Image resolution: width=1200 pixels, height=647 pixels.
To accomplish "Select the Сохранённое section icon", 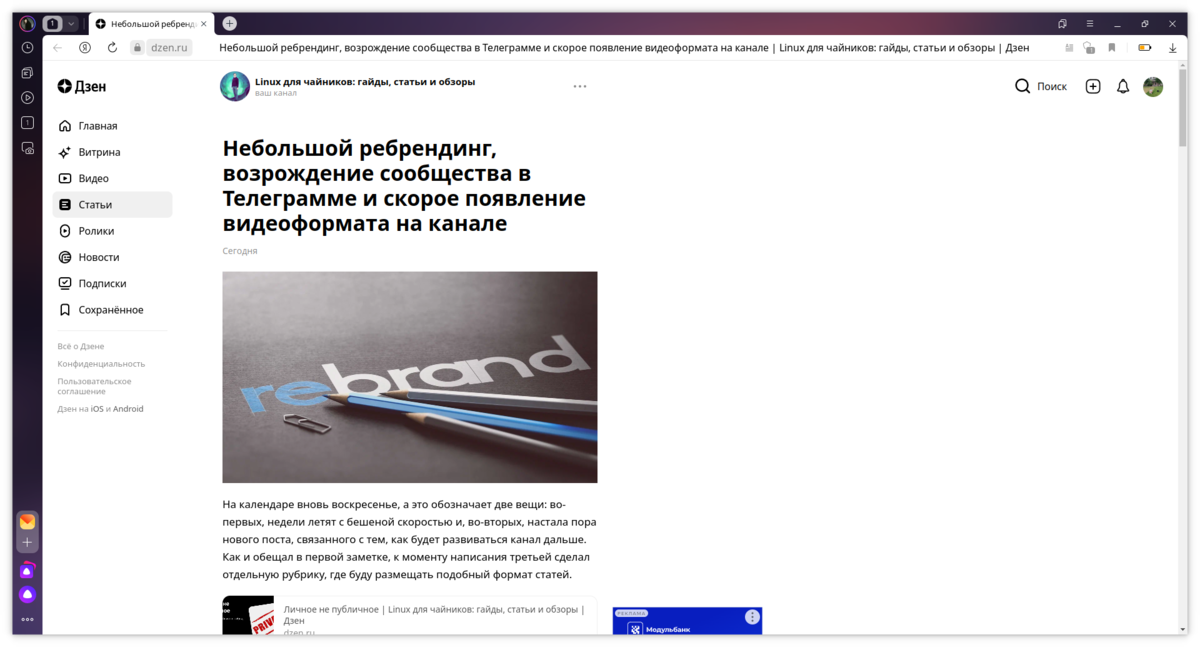I will point(67,309).
